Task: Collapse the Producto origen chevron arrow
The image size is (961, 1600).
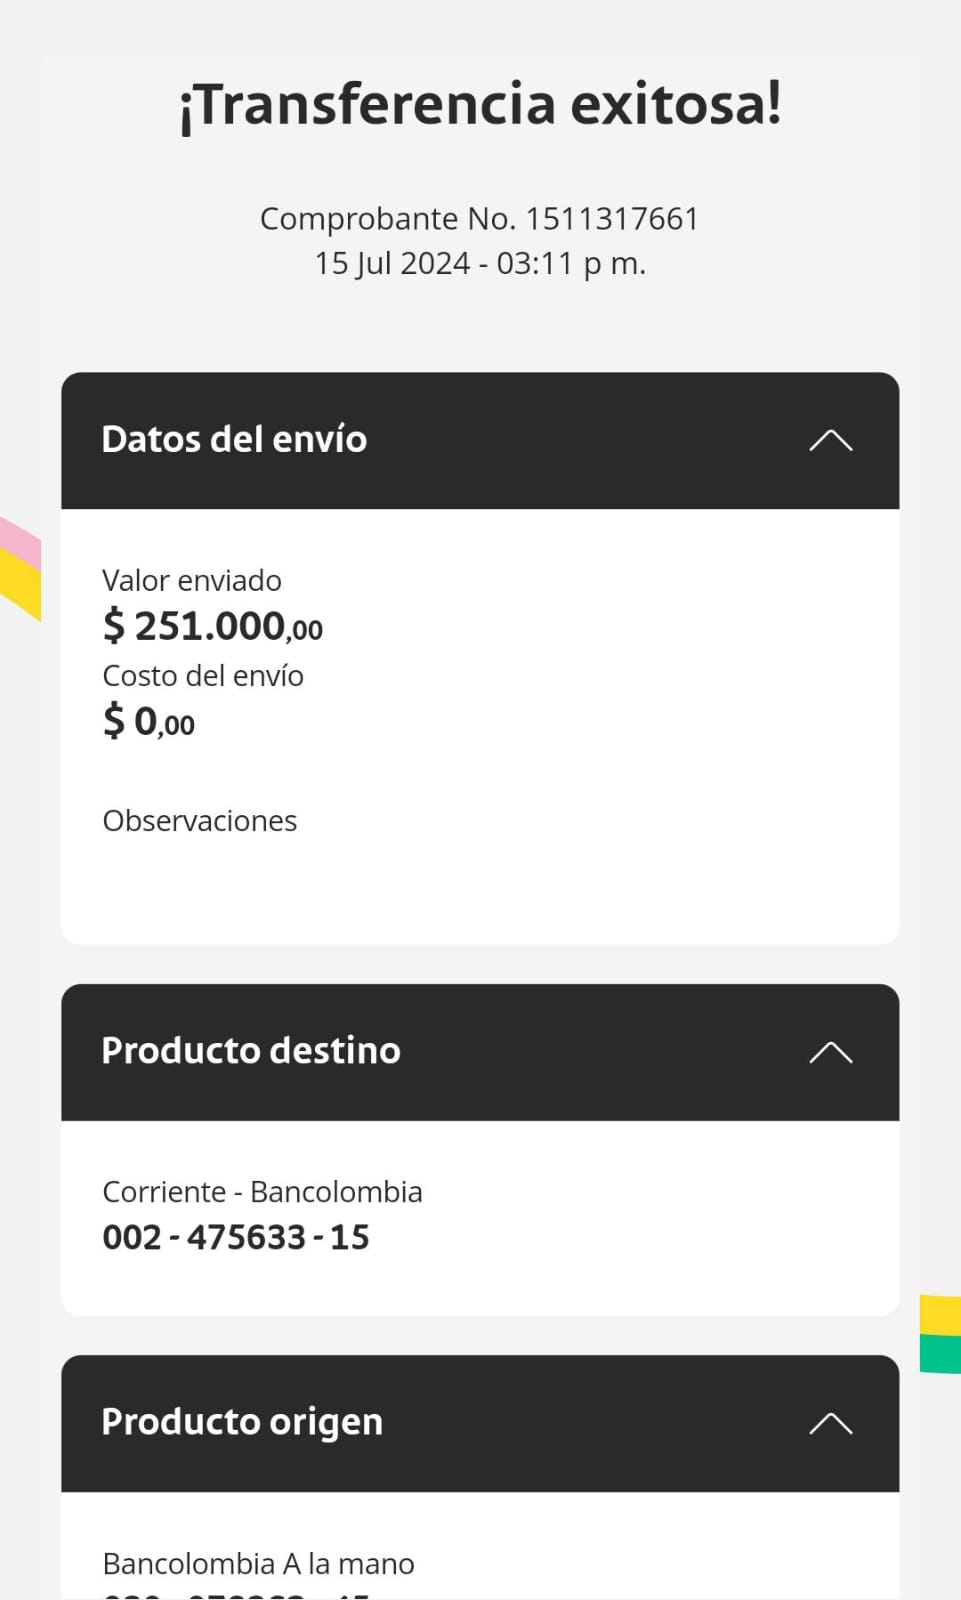Action: tap(830, 1423)
